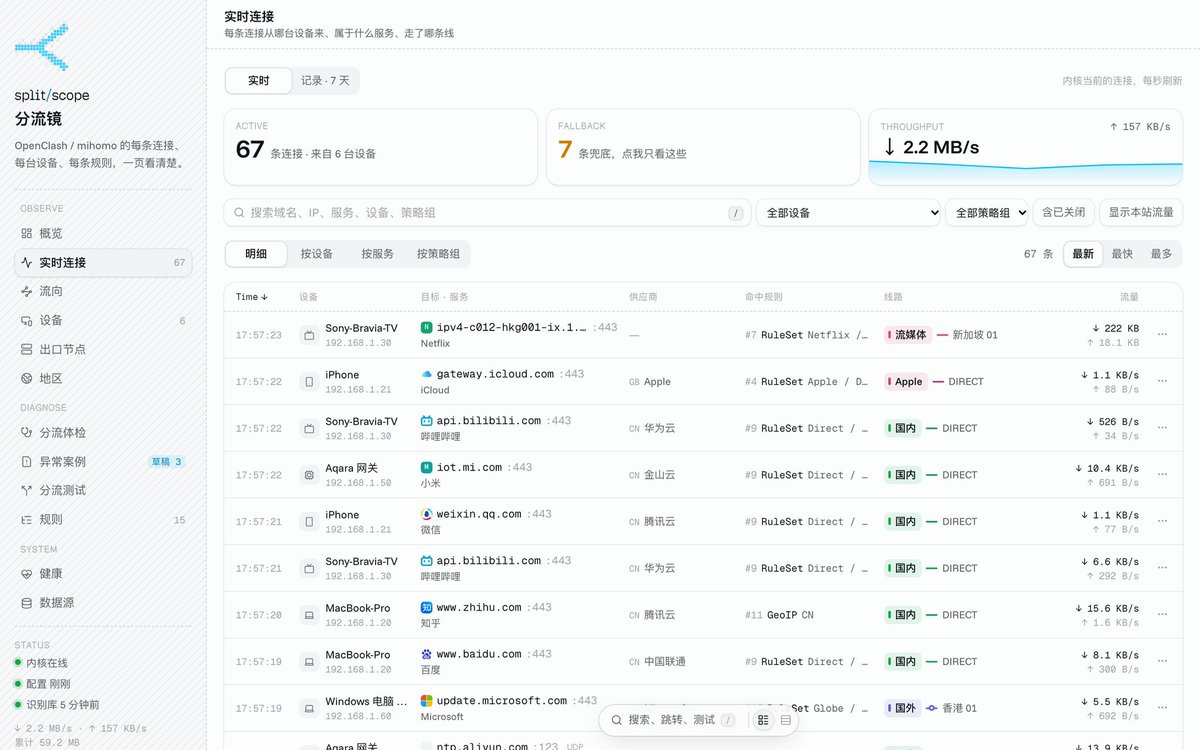This screenshot has height=750, width=1200.
Task: Switch to the 记录 · 7 天 tab
Action: pos(325,81)
